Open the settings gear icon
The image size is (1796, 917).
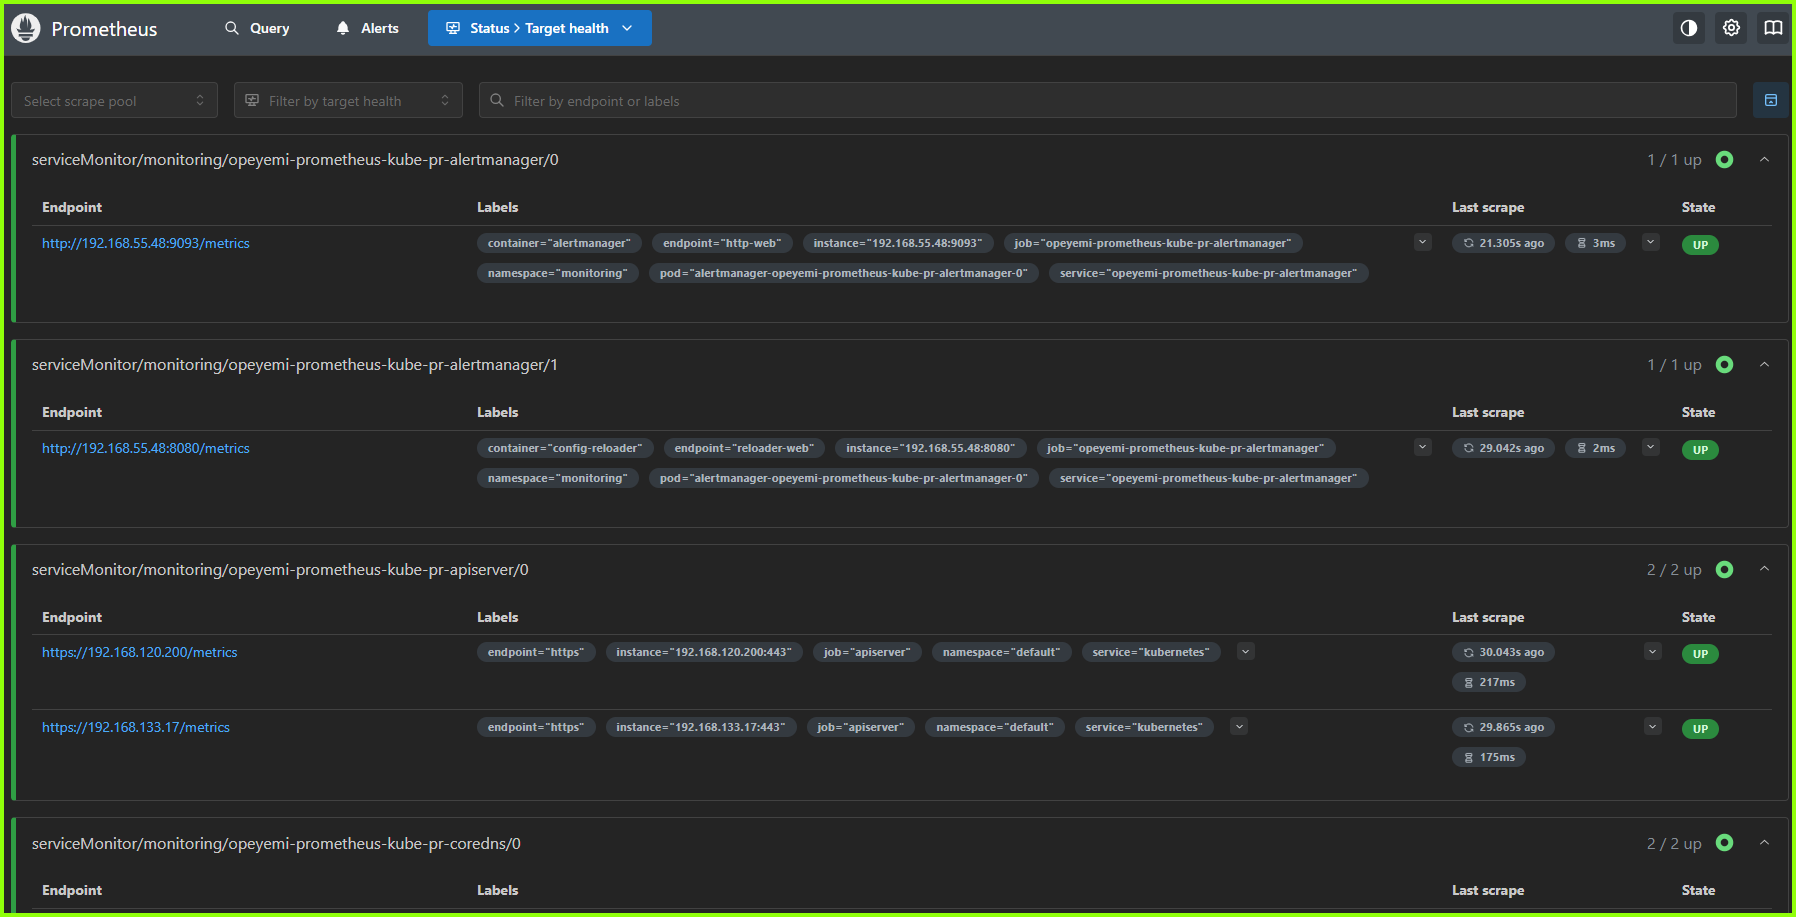(x=1731, y=28)
